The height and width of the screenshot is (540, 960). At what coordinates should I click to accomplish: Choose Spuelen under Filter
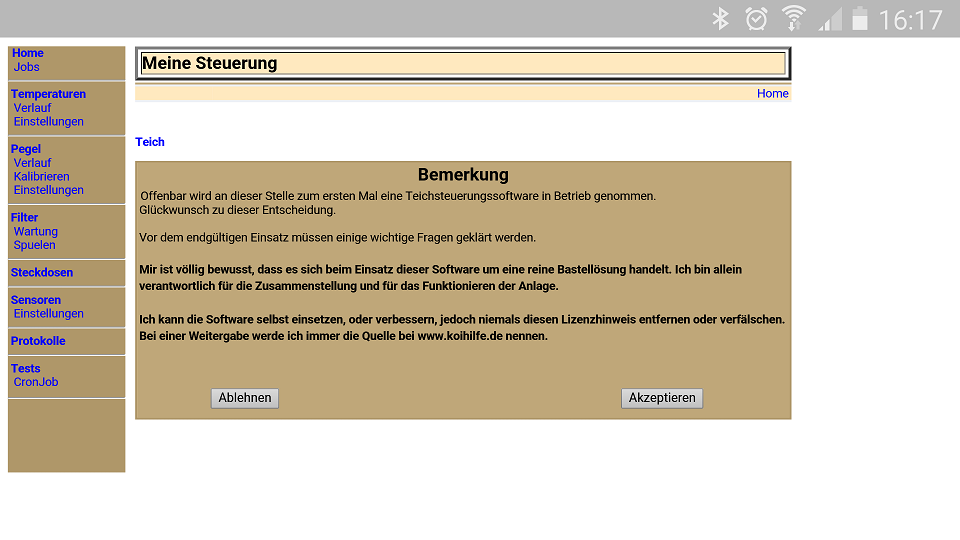35,245
